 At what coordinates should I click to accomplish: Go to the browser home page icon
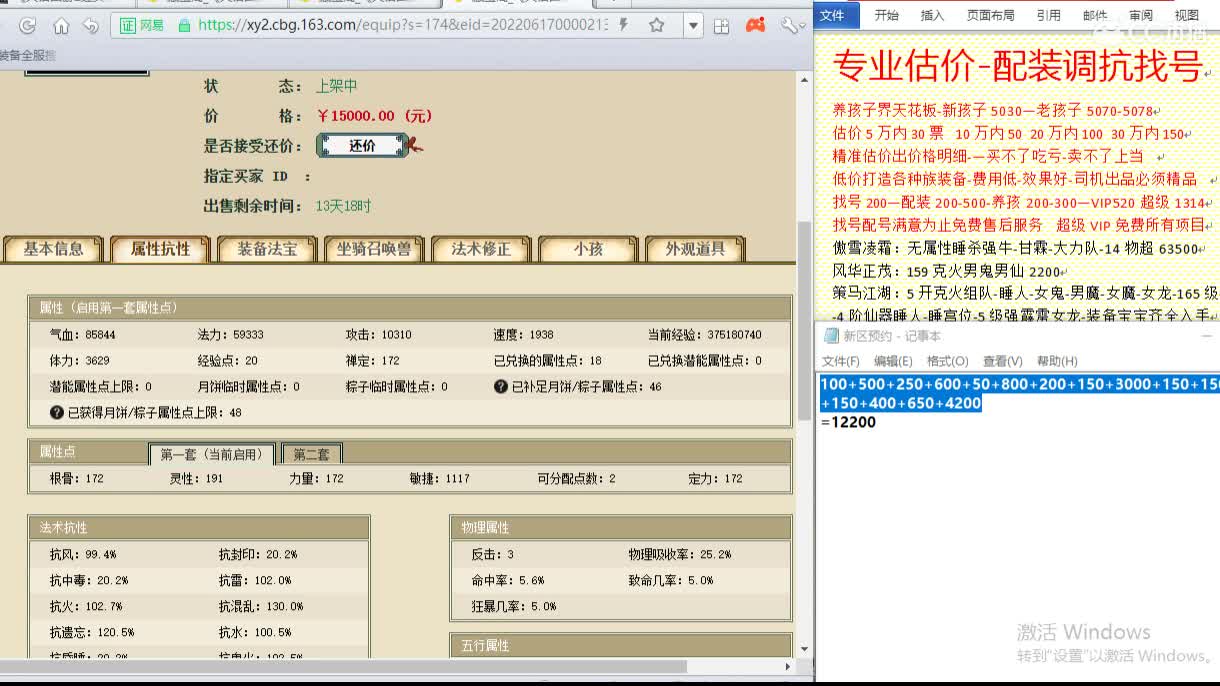(61, 26)
